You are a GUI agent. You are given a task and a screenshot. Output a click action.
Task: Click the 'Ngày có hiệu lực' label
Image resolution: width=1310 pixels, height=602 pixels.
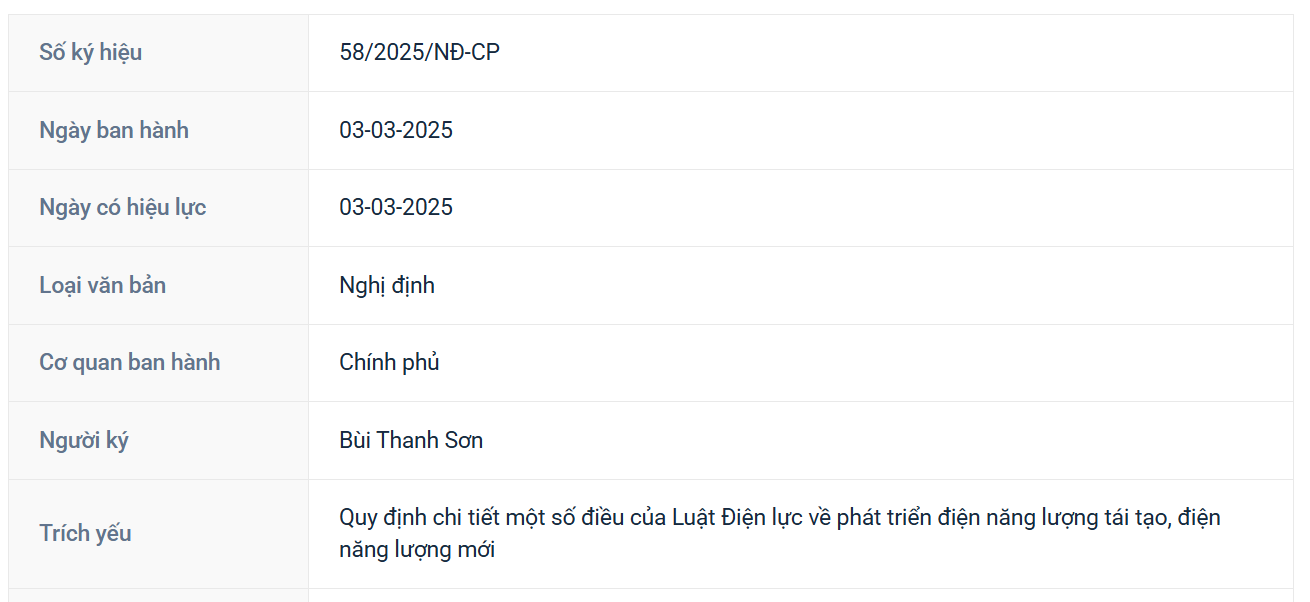coord(123,207)
